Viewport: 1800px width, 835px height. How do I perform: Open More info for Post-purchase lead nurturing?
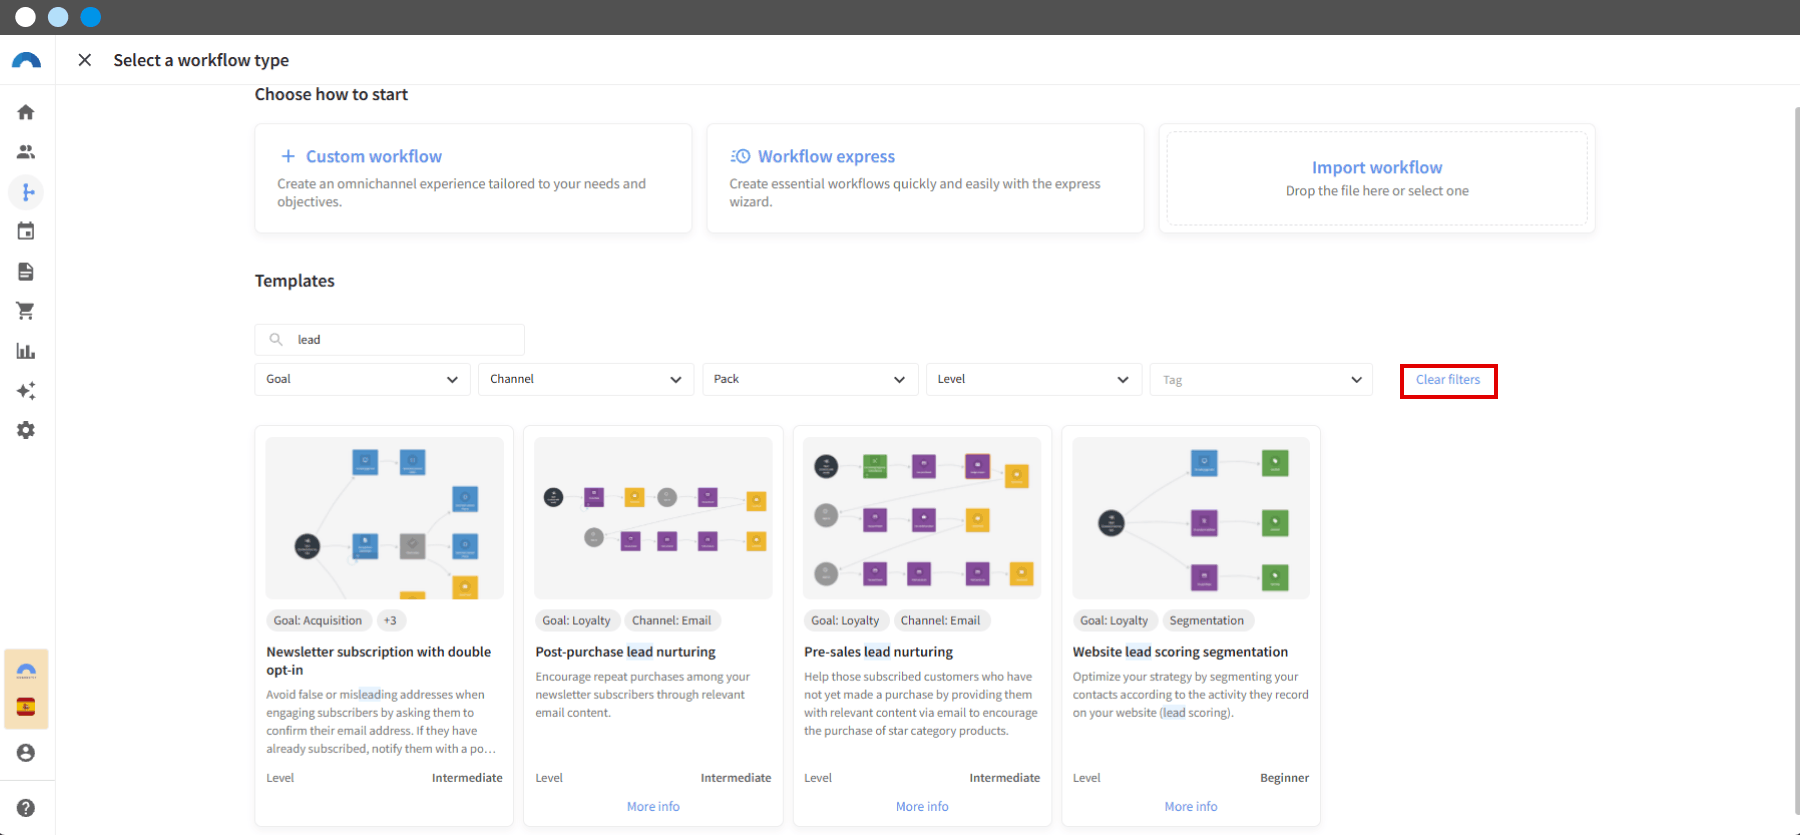coord(653,807)
